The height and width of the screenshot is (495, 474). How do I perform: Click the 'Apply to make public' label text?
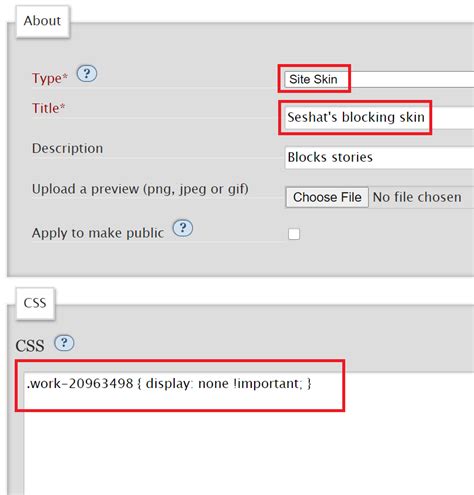click(98, 233)
